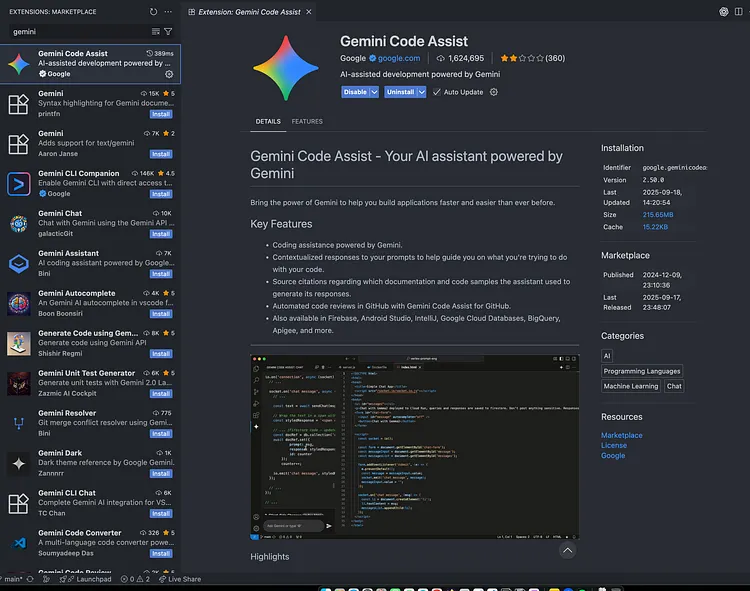Clear extensions search results icon

tap(155, 32)
